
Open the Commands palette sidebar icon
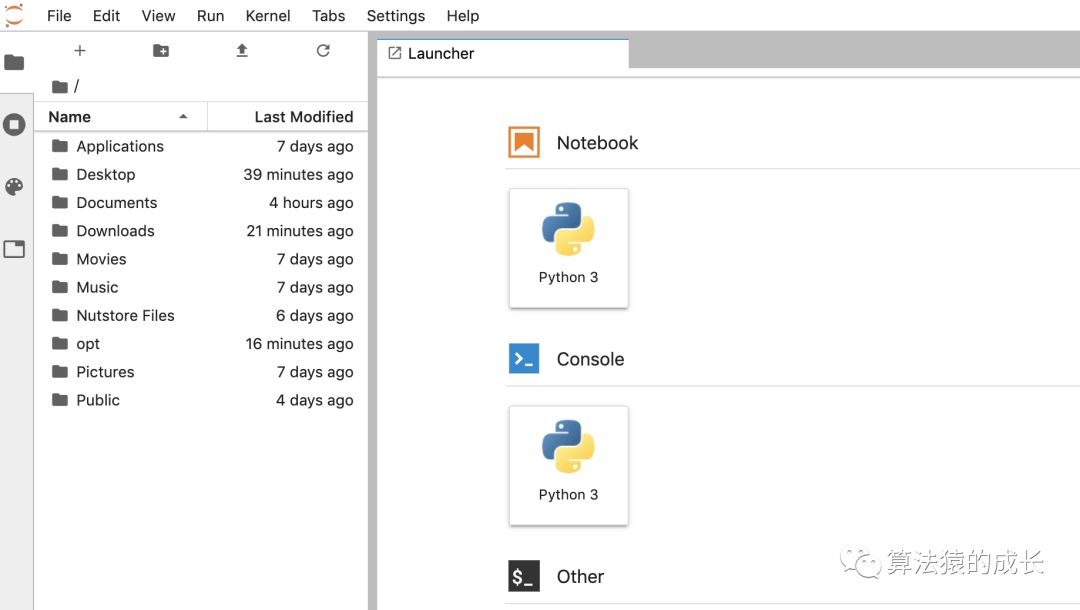point(14,187)
